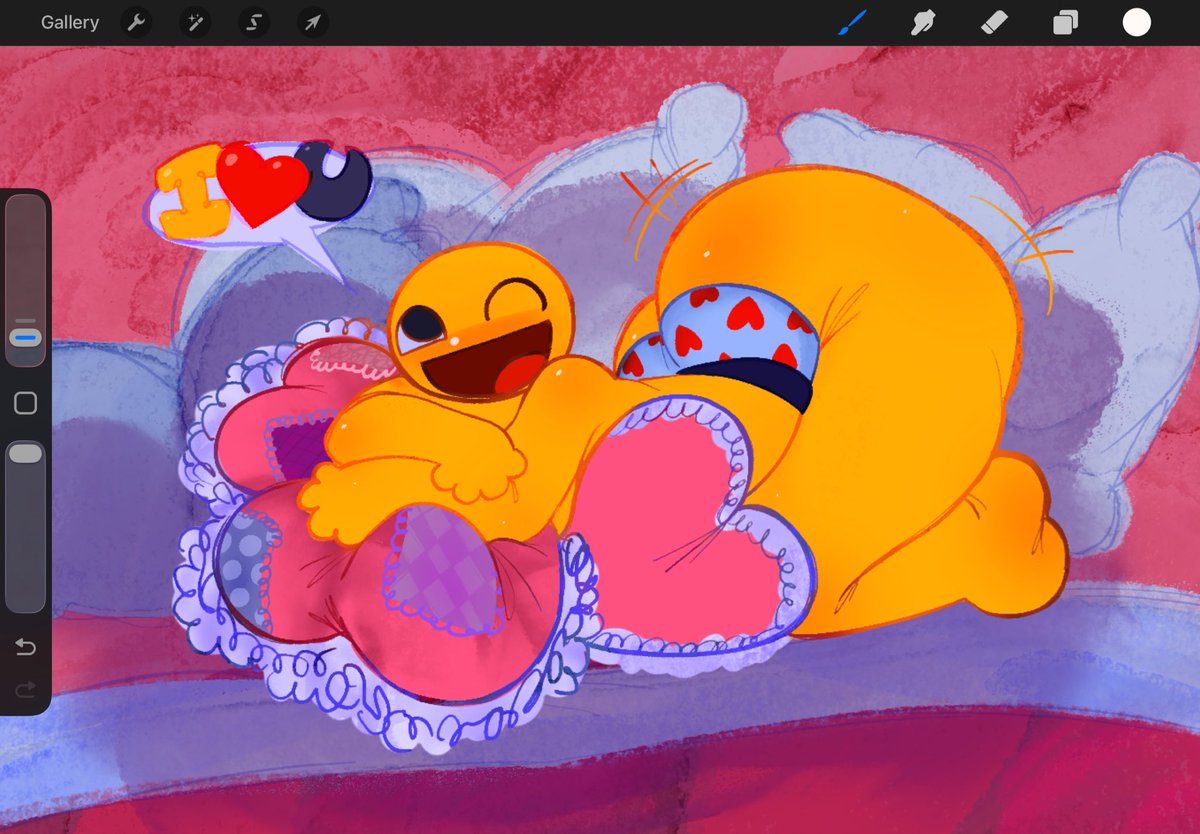Open the white color swatch picker
This screenshot has width=1200, height=834.
1136,22
